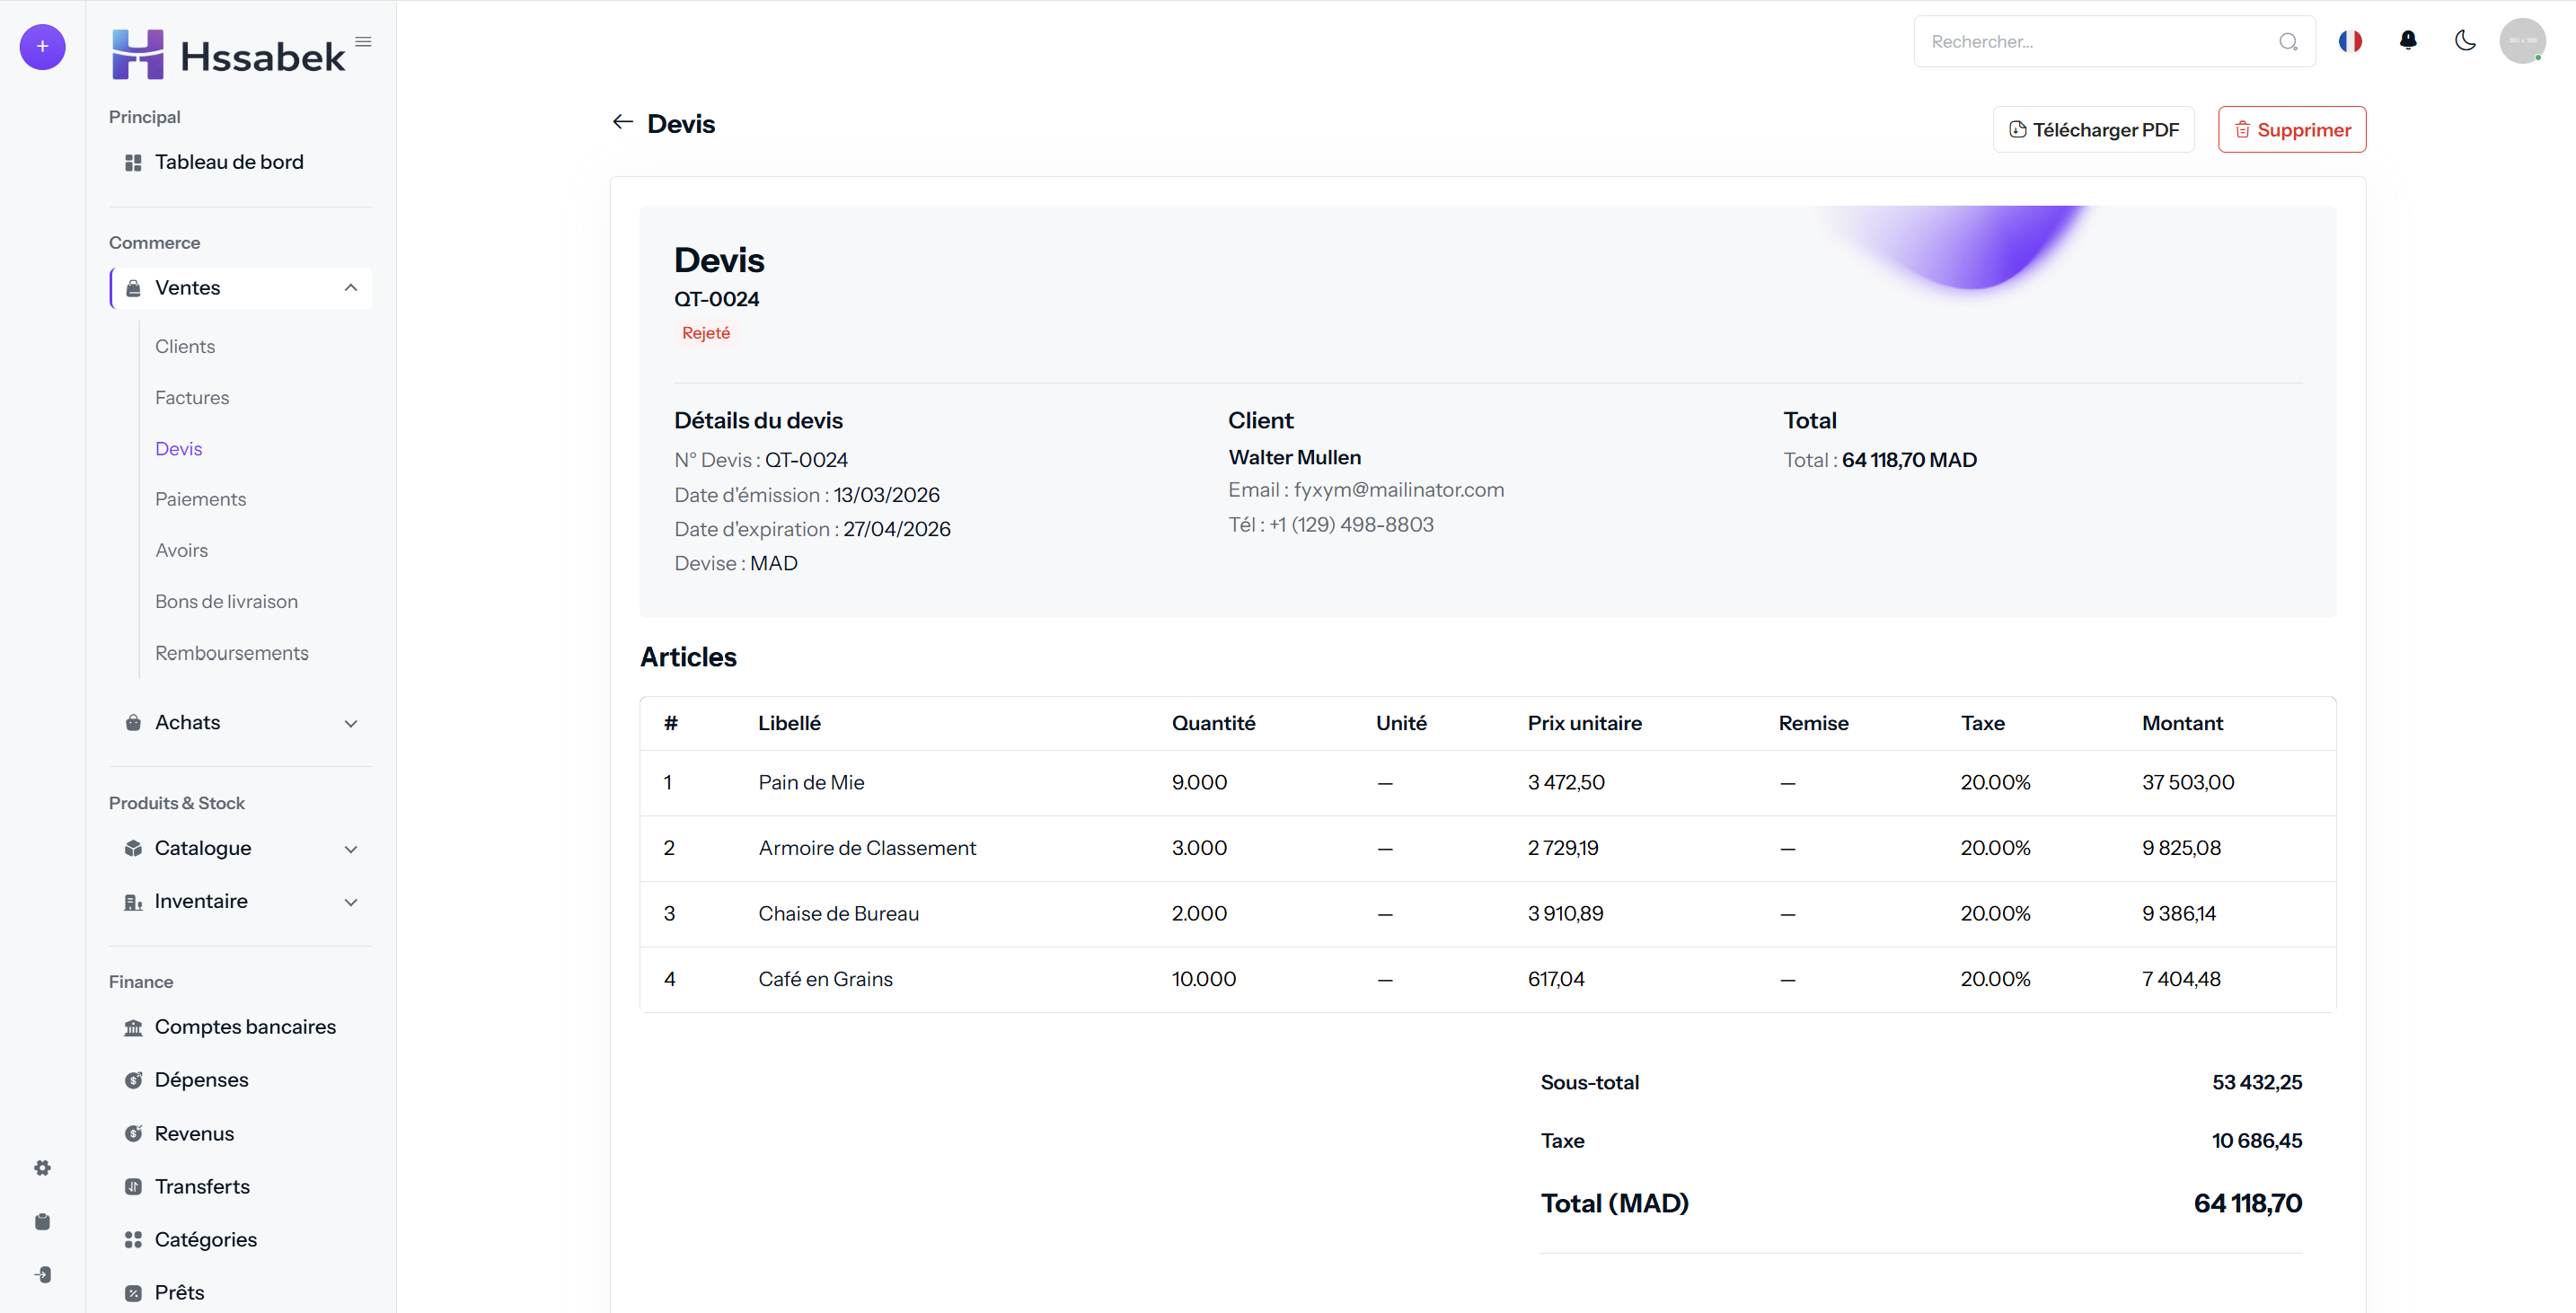
Task: Click QT-0024 under Devis heading
Action: pos(716,299)
